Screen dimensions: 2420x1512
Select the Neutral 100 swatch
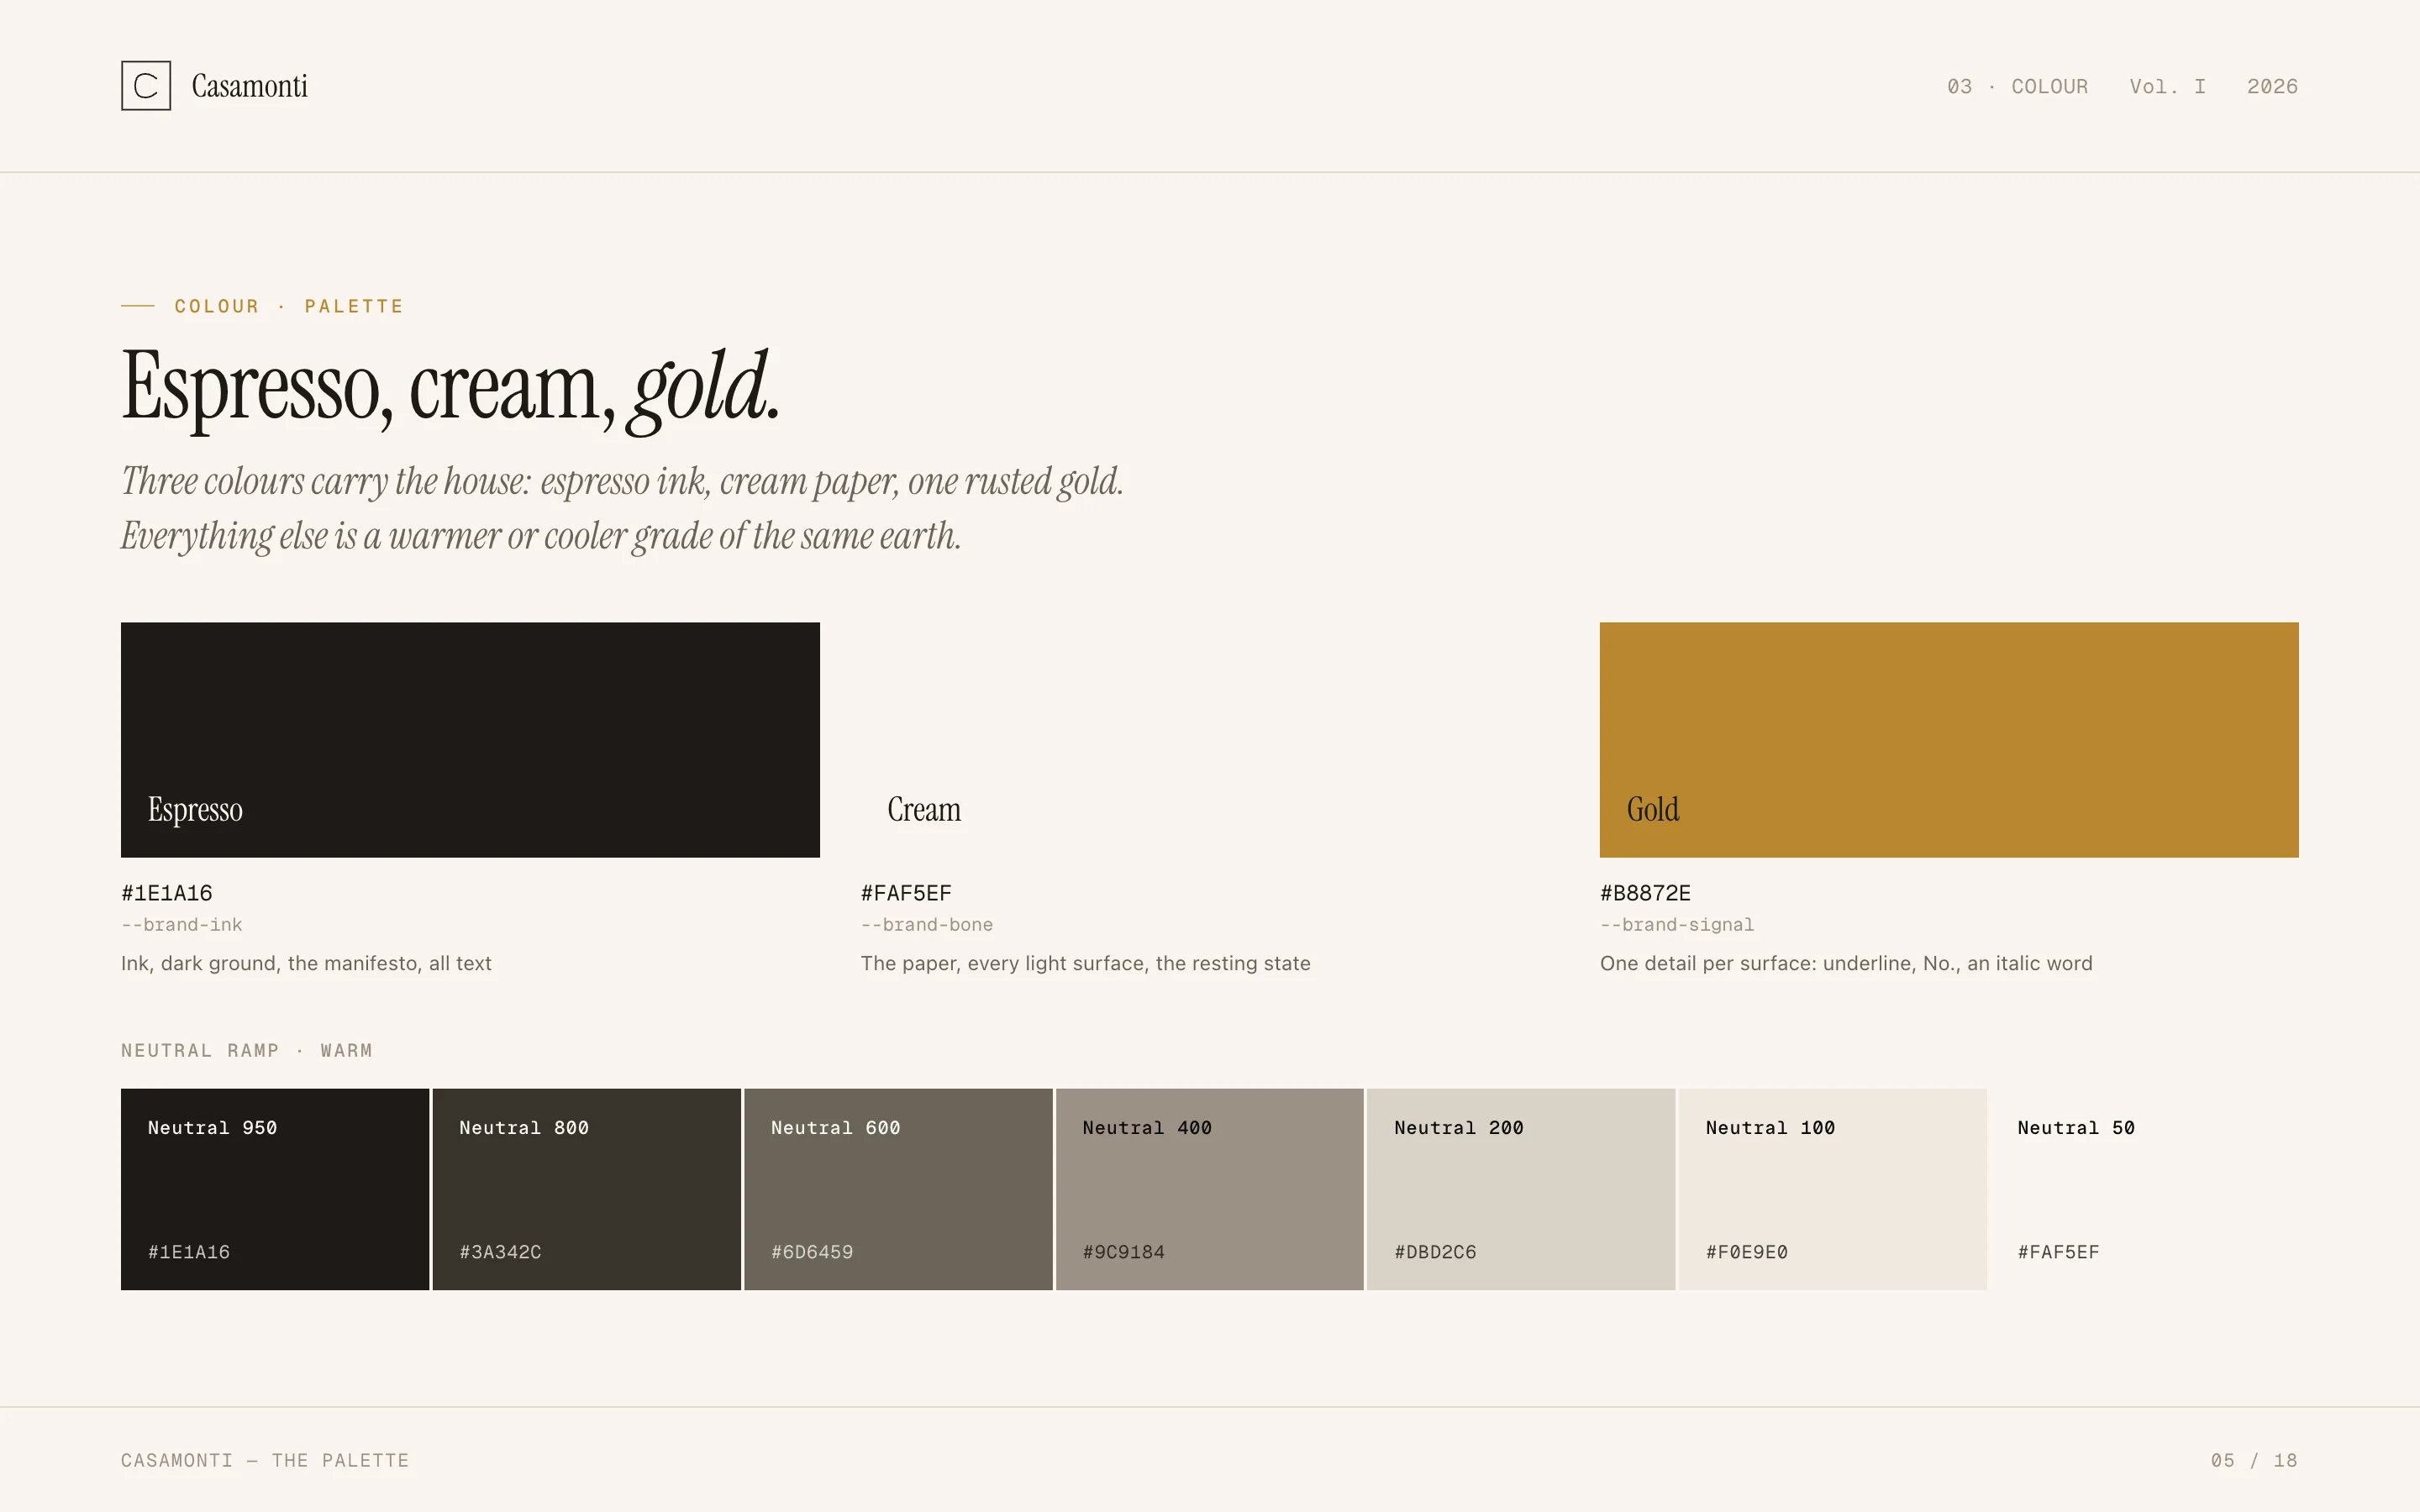[1833, 1189]
